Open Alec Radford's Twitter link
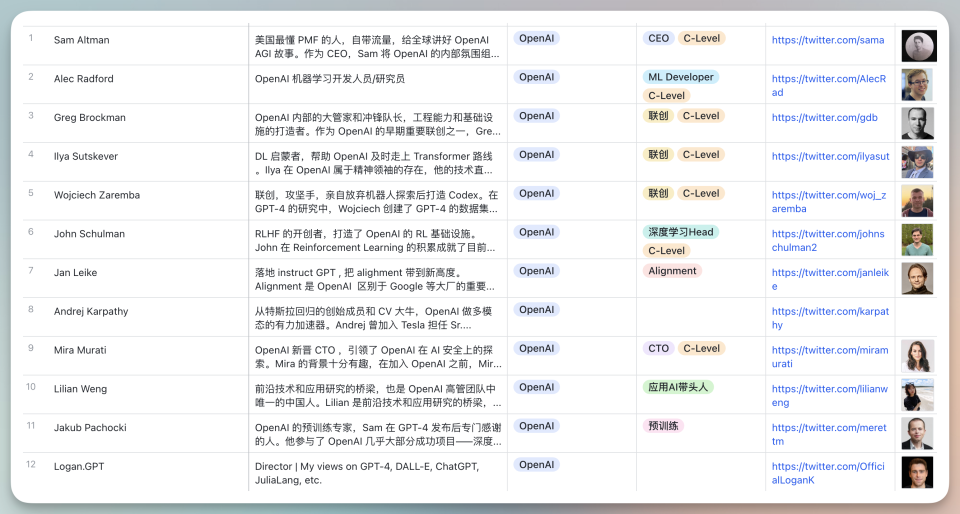Screen dimensions: 960x514 [x=828, y=85]
